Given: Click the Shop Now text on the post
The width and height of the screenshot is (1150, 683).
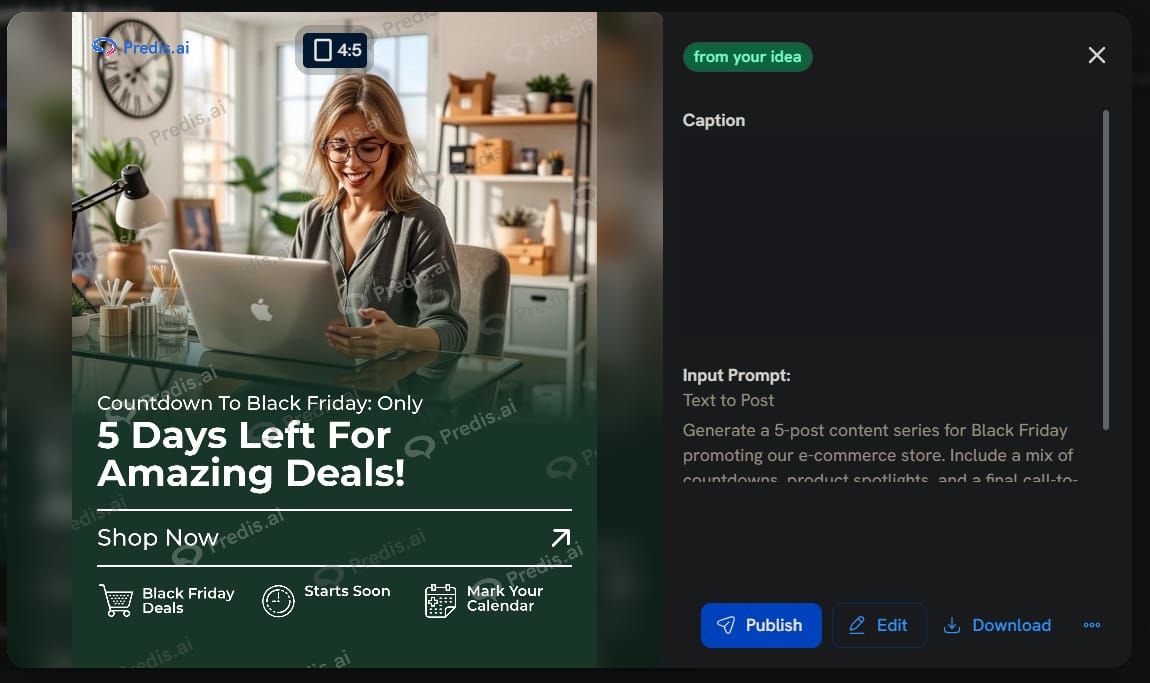Looking at the screenshot, I should click(x=158, y=538).
